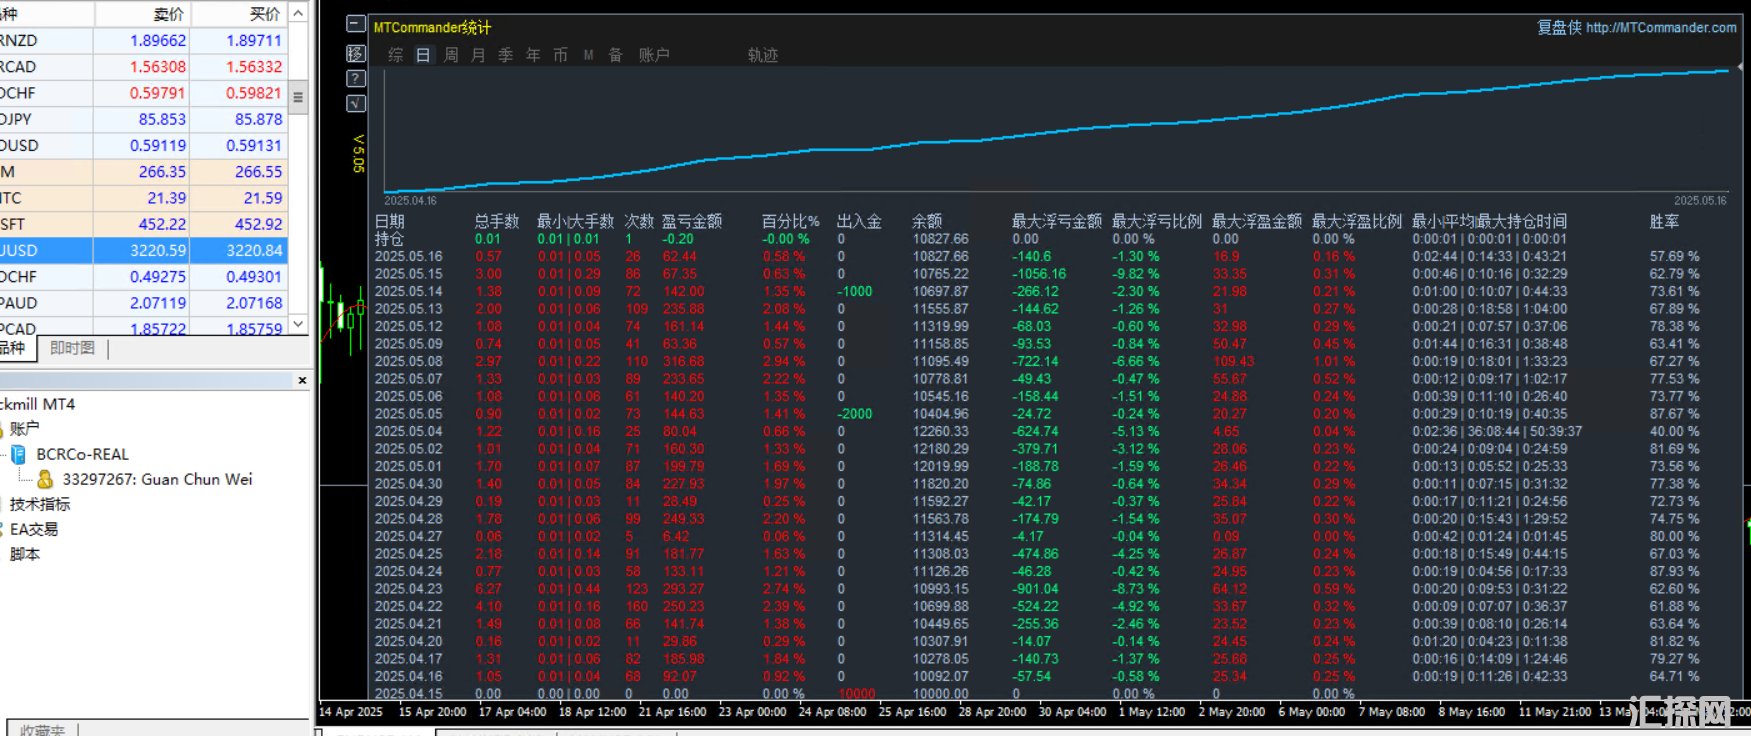Select 脚本 in navigator tree
Screen dimensions: 1751x736
click(x=25, y=554)
